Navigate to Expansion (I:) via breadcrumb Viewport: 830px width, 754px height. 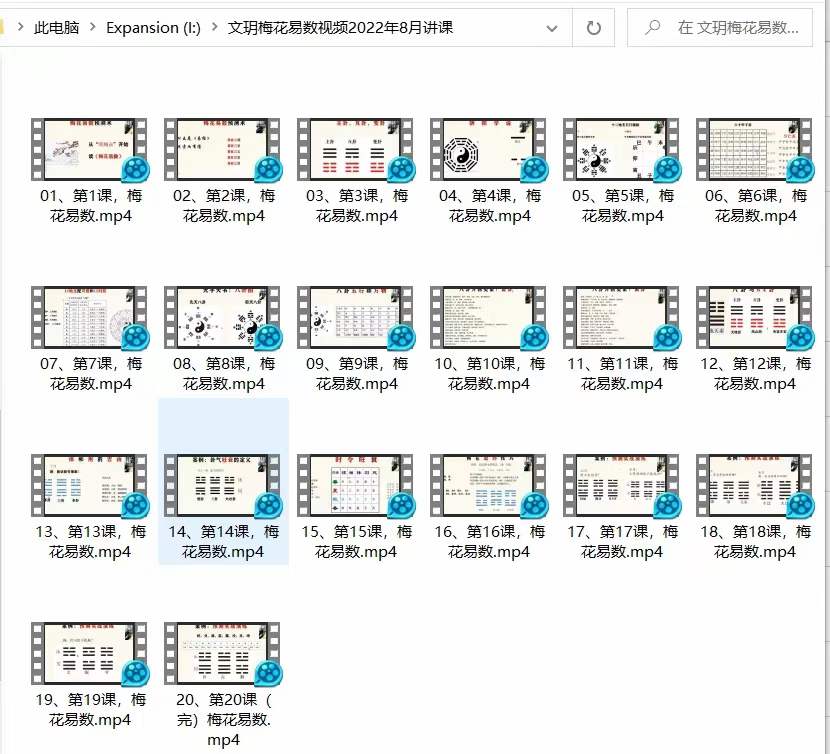tap(152, 28)
